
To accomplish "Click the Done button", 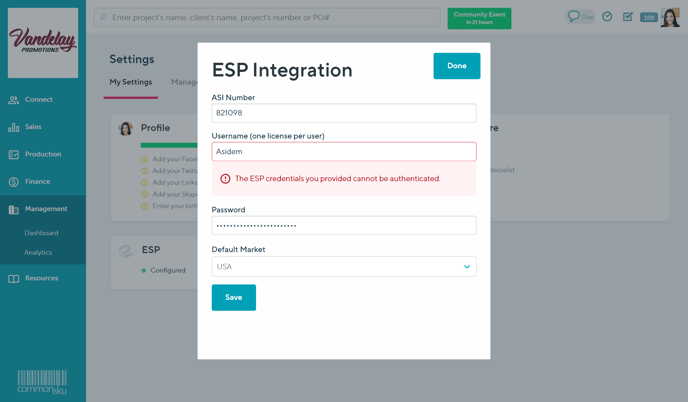I will (457, 66).
